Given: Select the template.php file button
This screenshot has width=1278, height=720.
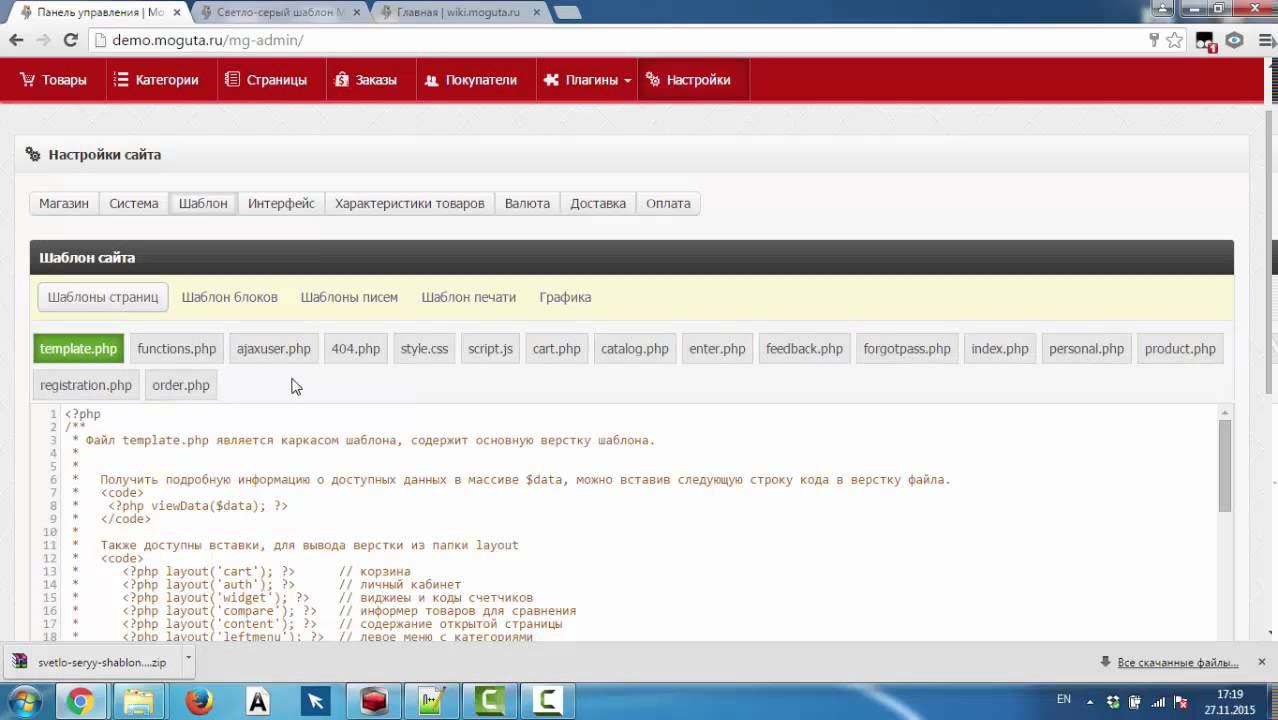Looking at the screenshot, I should (x=78, y=349).
